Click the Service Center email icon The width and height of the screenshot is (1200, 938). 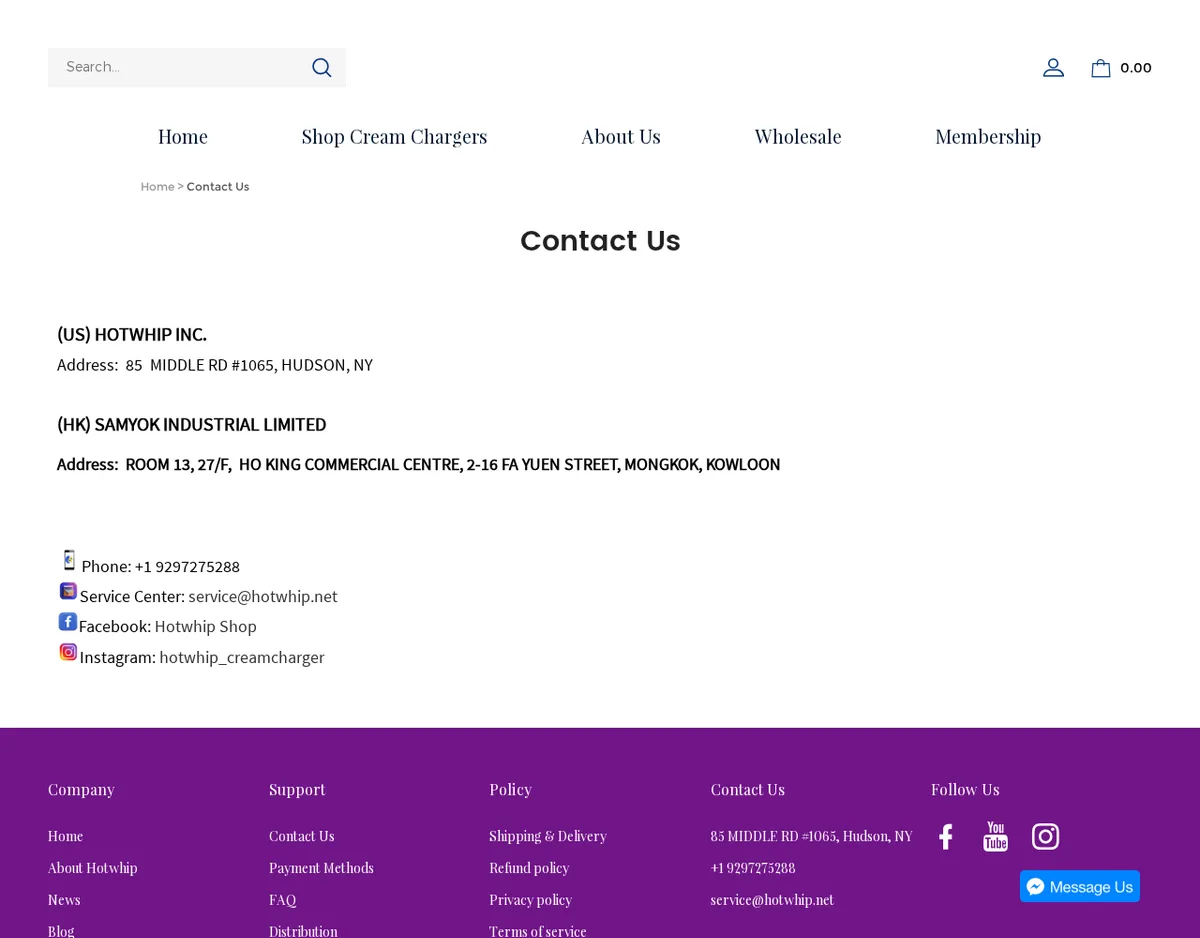point(68,591)
